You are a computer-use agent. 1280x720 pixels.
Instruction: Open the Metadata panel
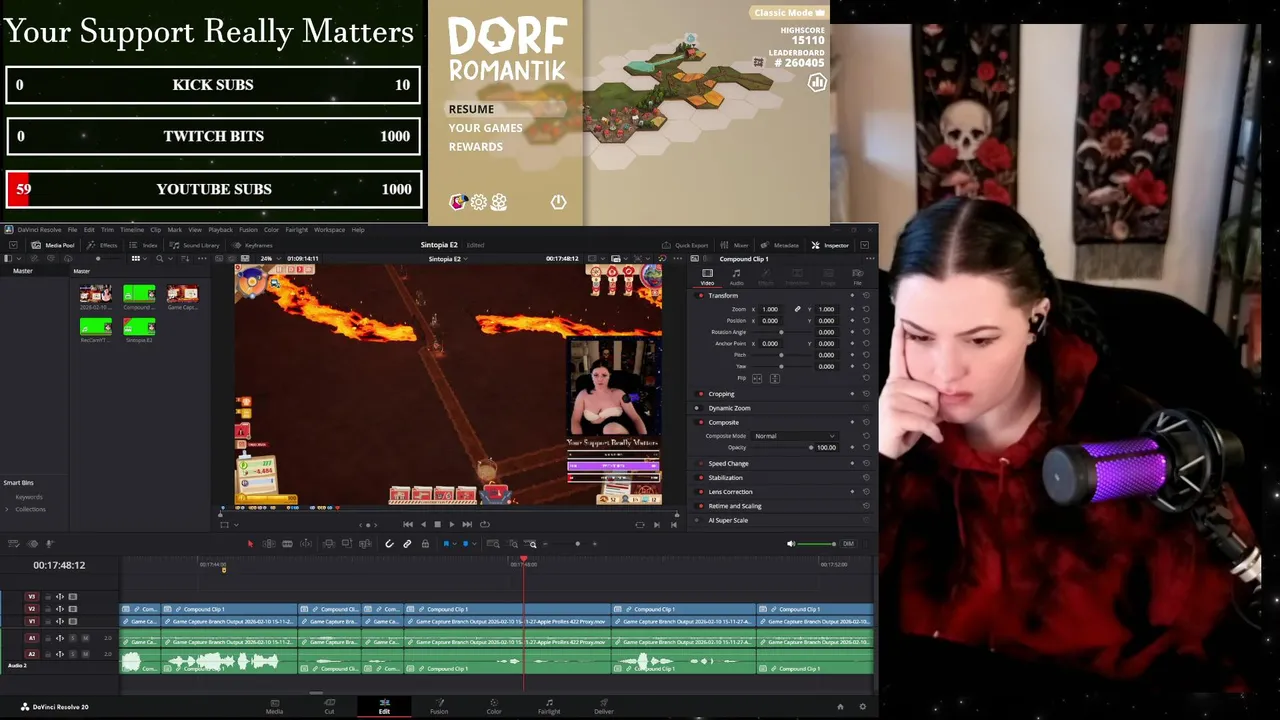780,245
